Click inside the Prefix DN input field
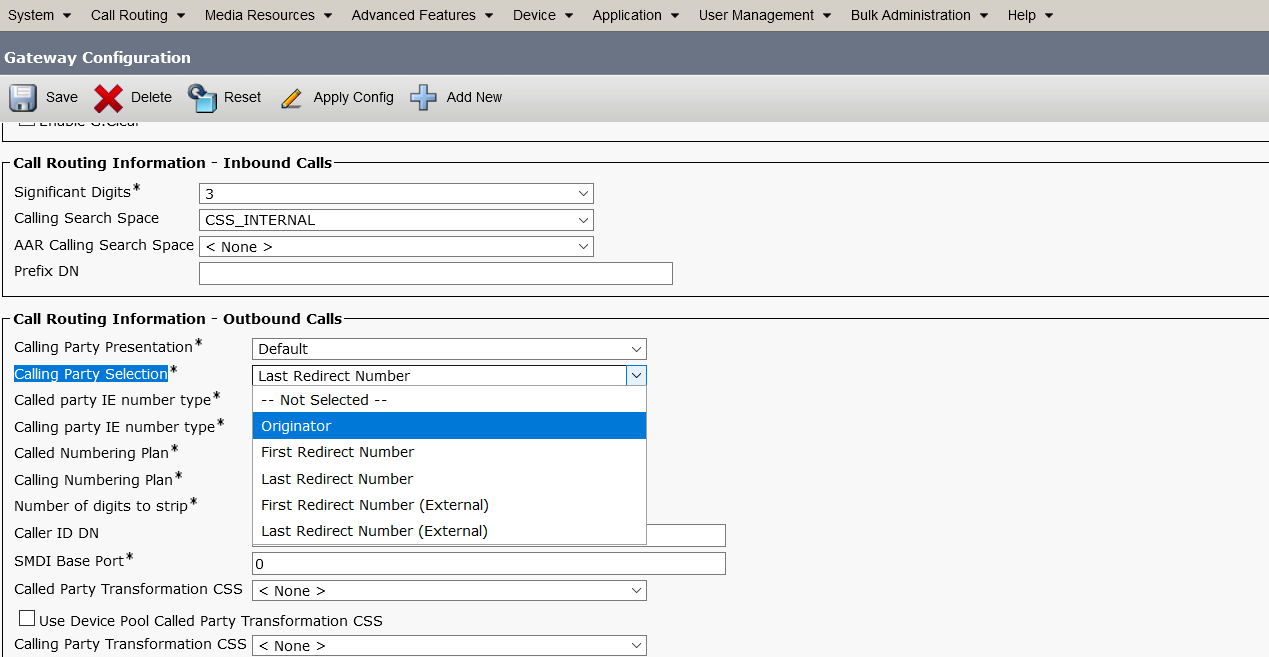Screen dimensions: 1269x657 pos(435,272)
